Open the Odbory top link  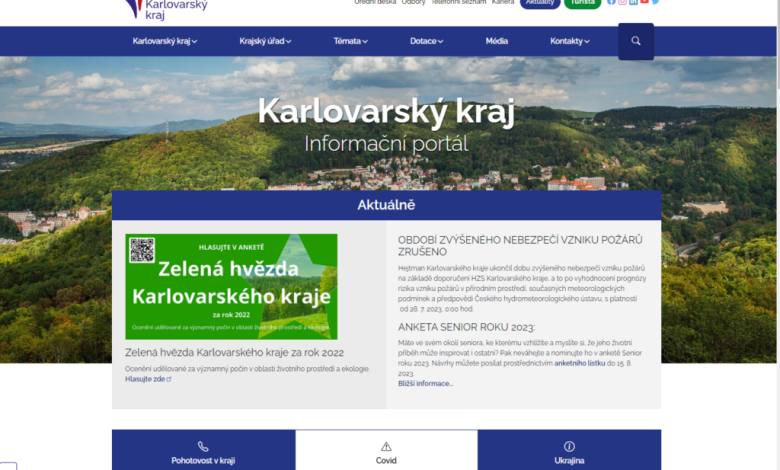point(413,2)
